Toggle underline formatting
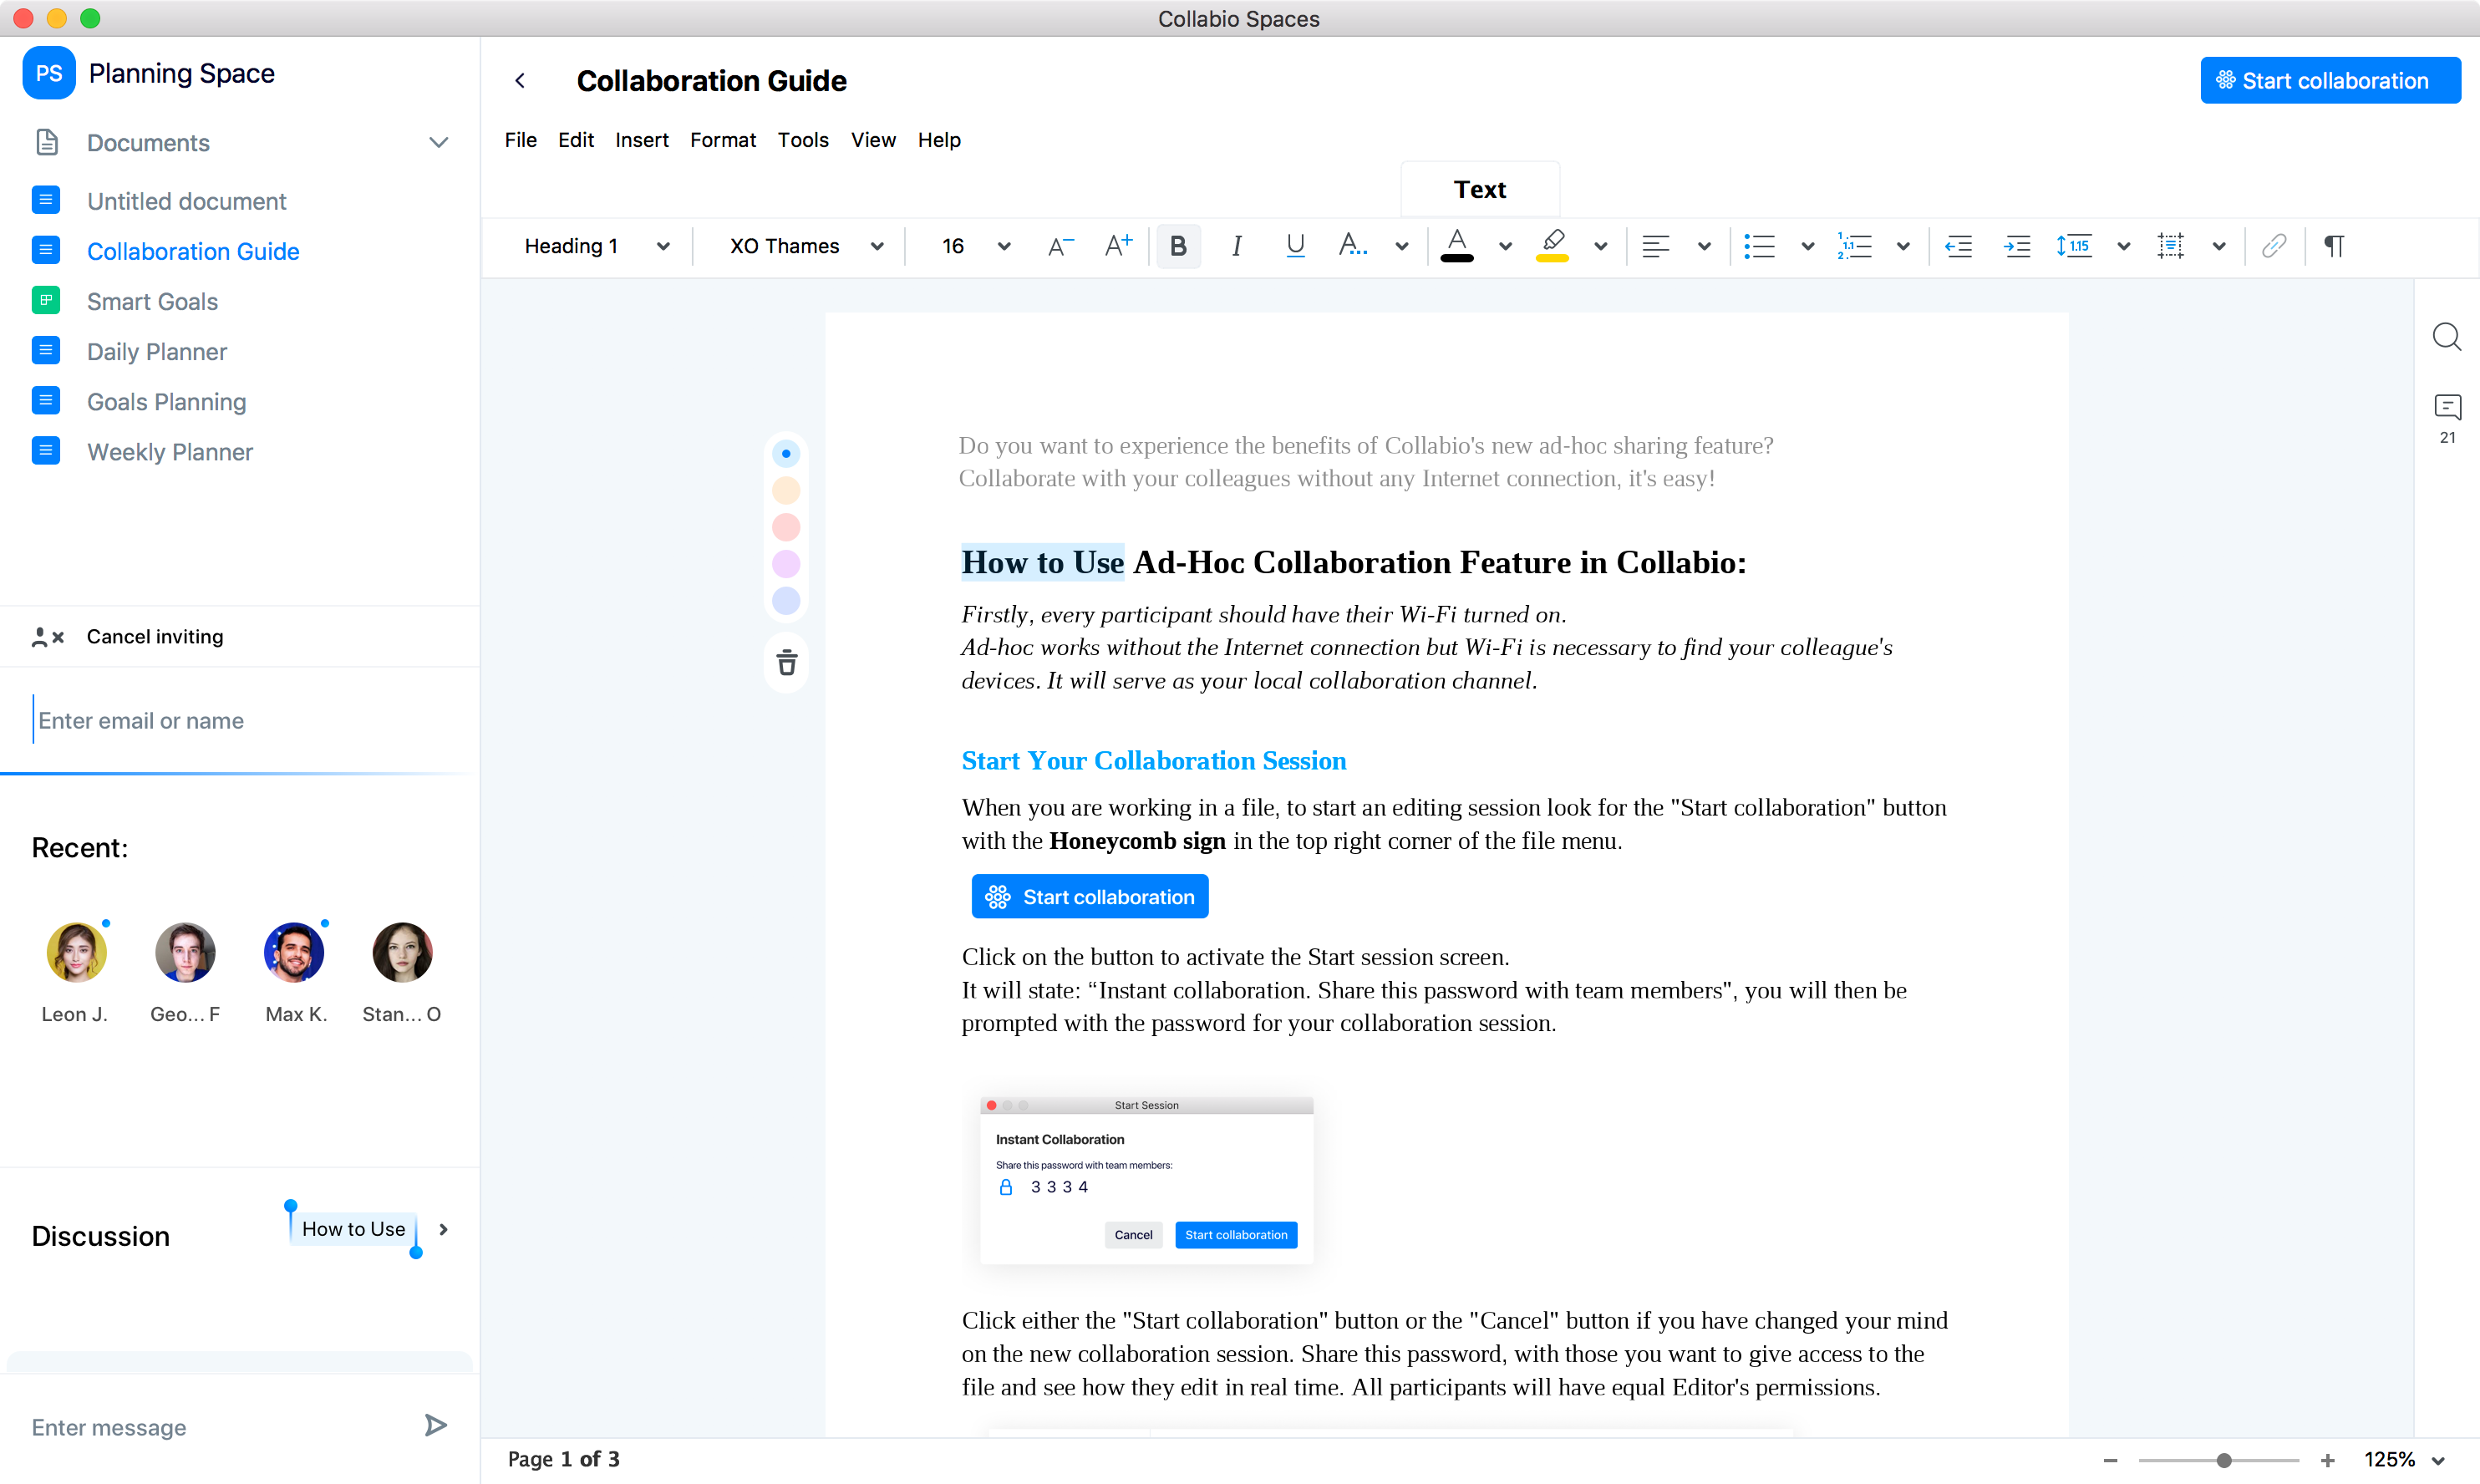Image resolution: width=2480 pixels, height=1484 pixels. (x=1295, y=246)
